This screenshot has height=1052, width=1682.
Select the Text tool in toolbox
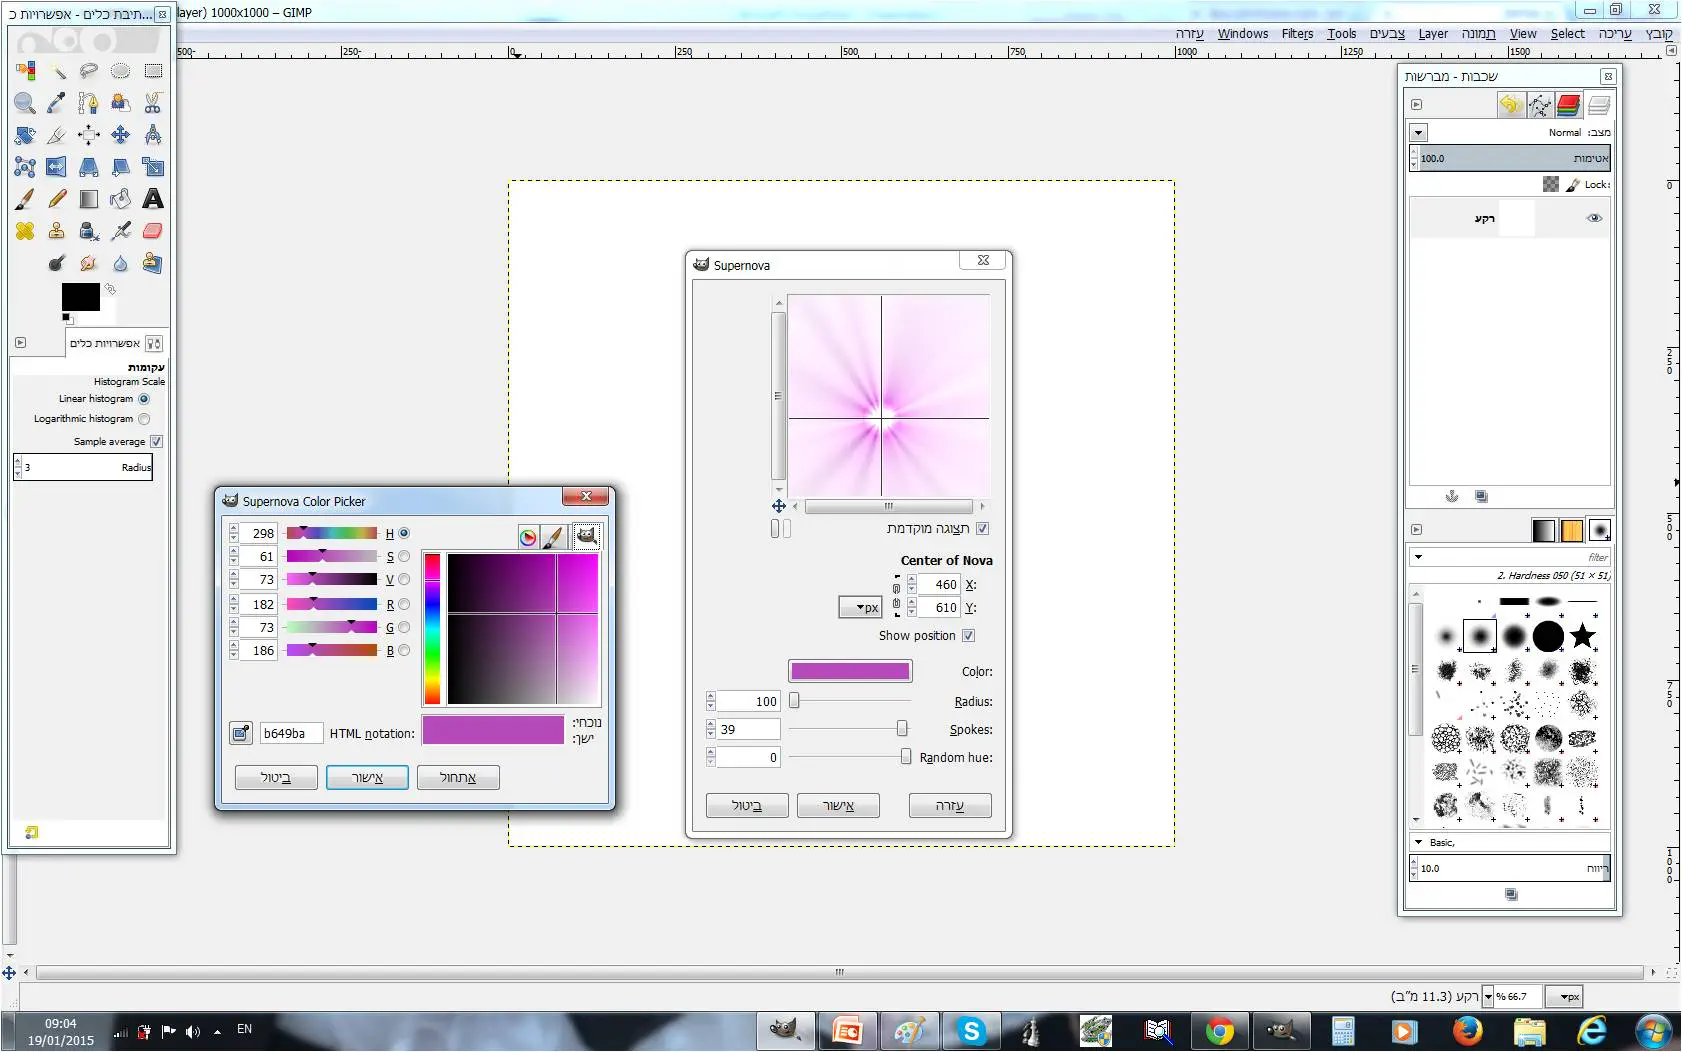click(152, 199)
